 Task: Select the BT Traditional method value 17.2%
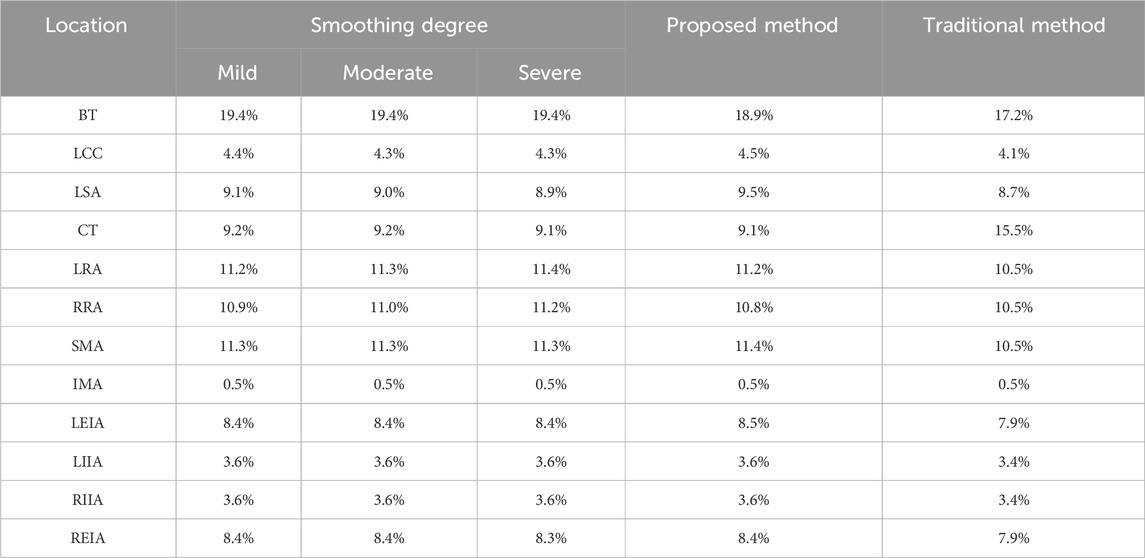(x=1013, y=116)
